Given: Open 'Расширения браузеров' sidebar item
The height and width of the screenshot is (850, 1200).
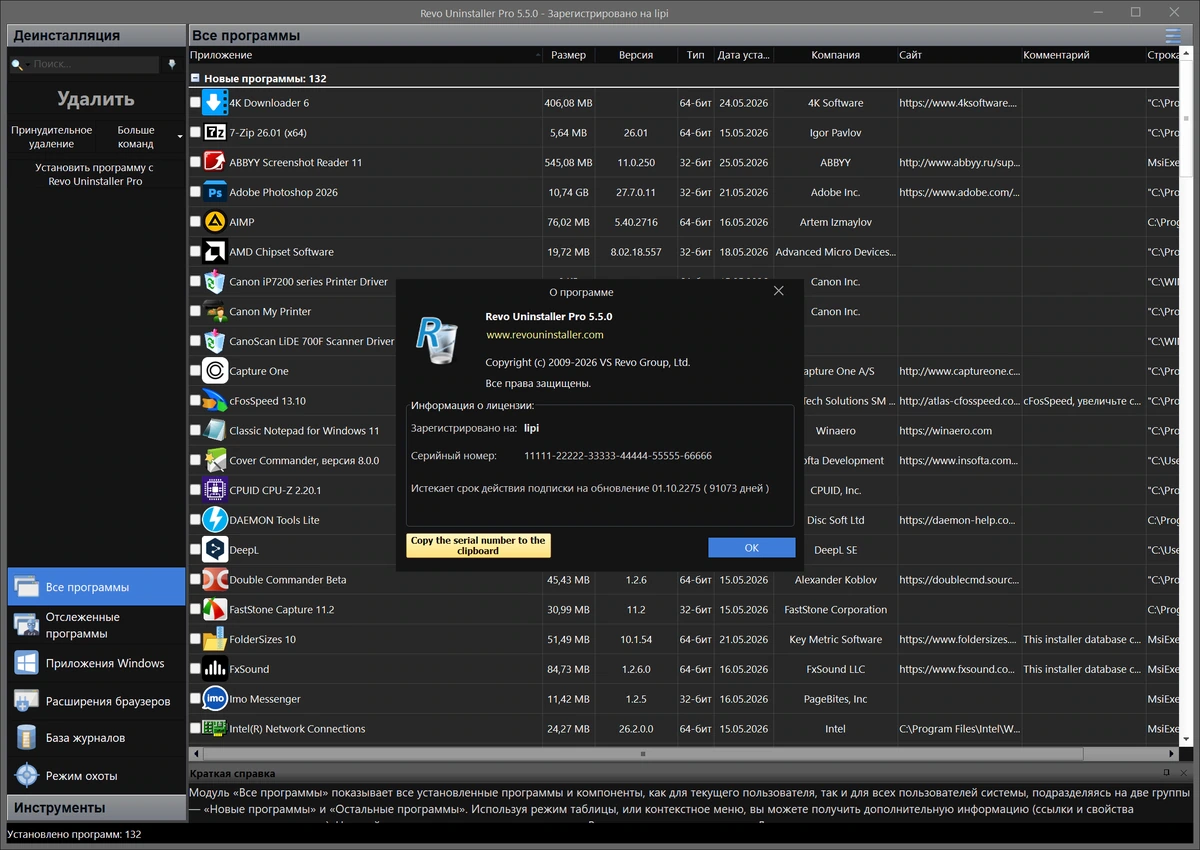Looking at the screenshot, I should coord(96,701).
